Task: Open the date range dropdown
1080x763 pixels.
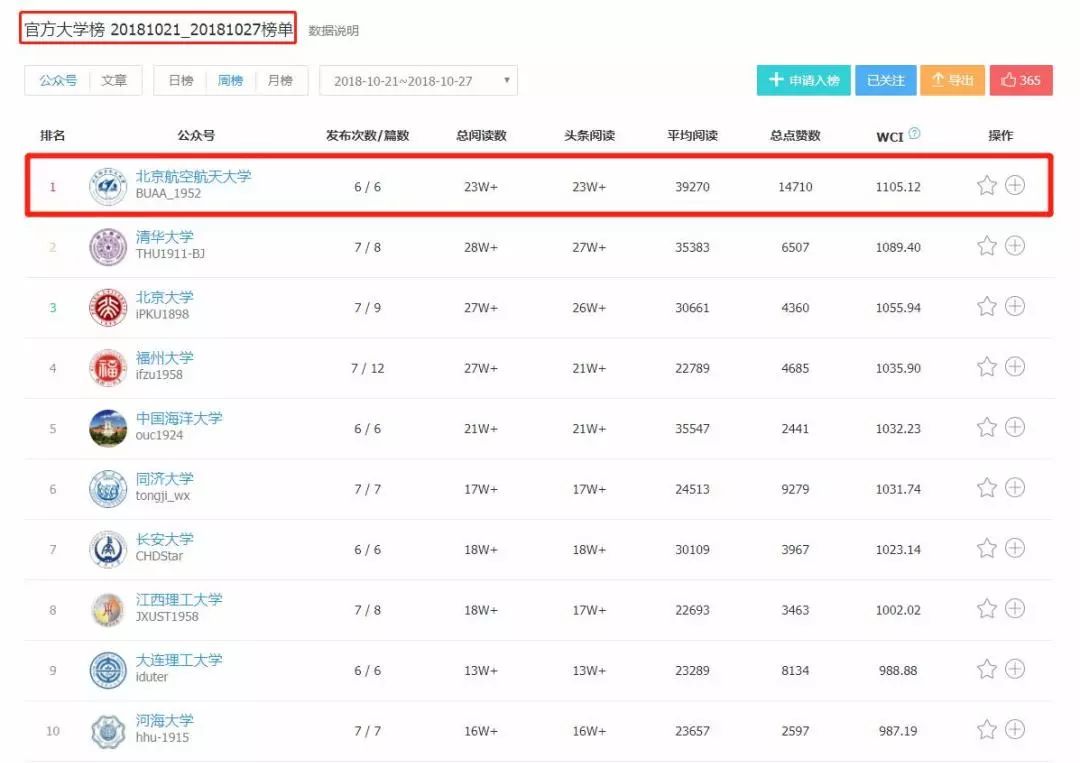Action: click(418, 81)
